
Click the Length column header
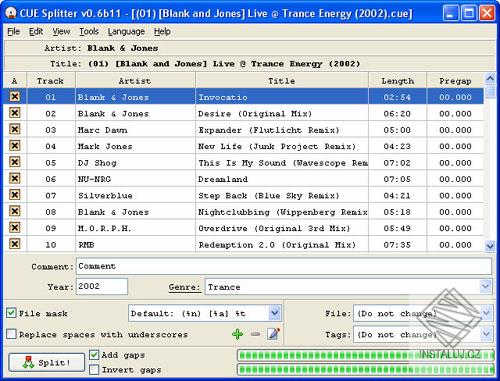click(397, 81)
